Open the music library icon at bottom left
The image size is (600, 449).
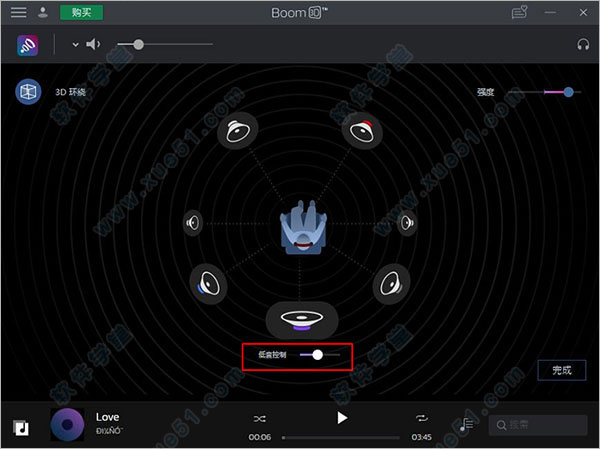21,428
